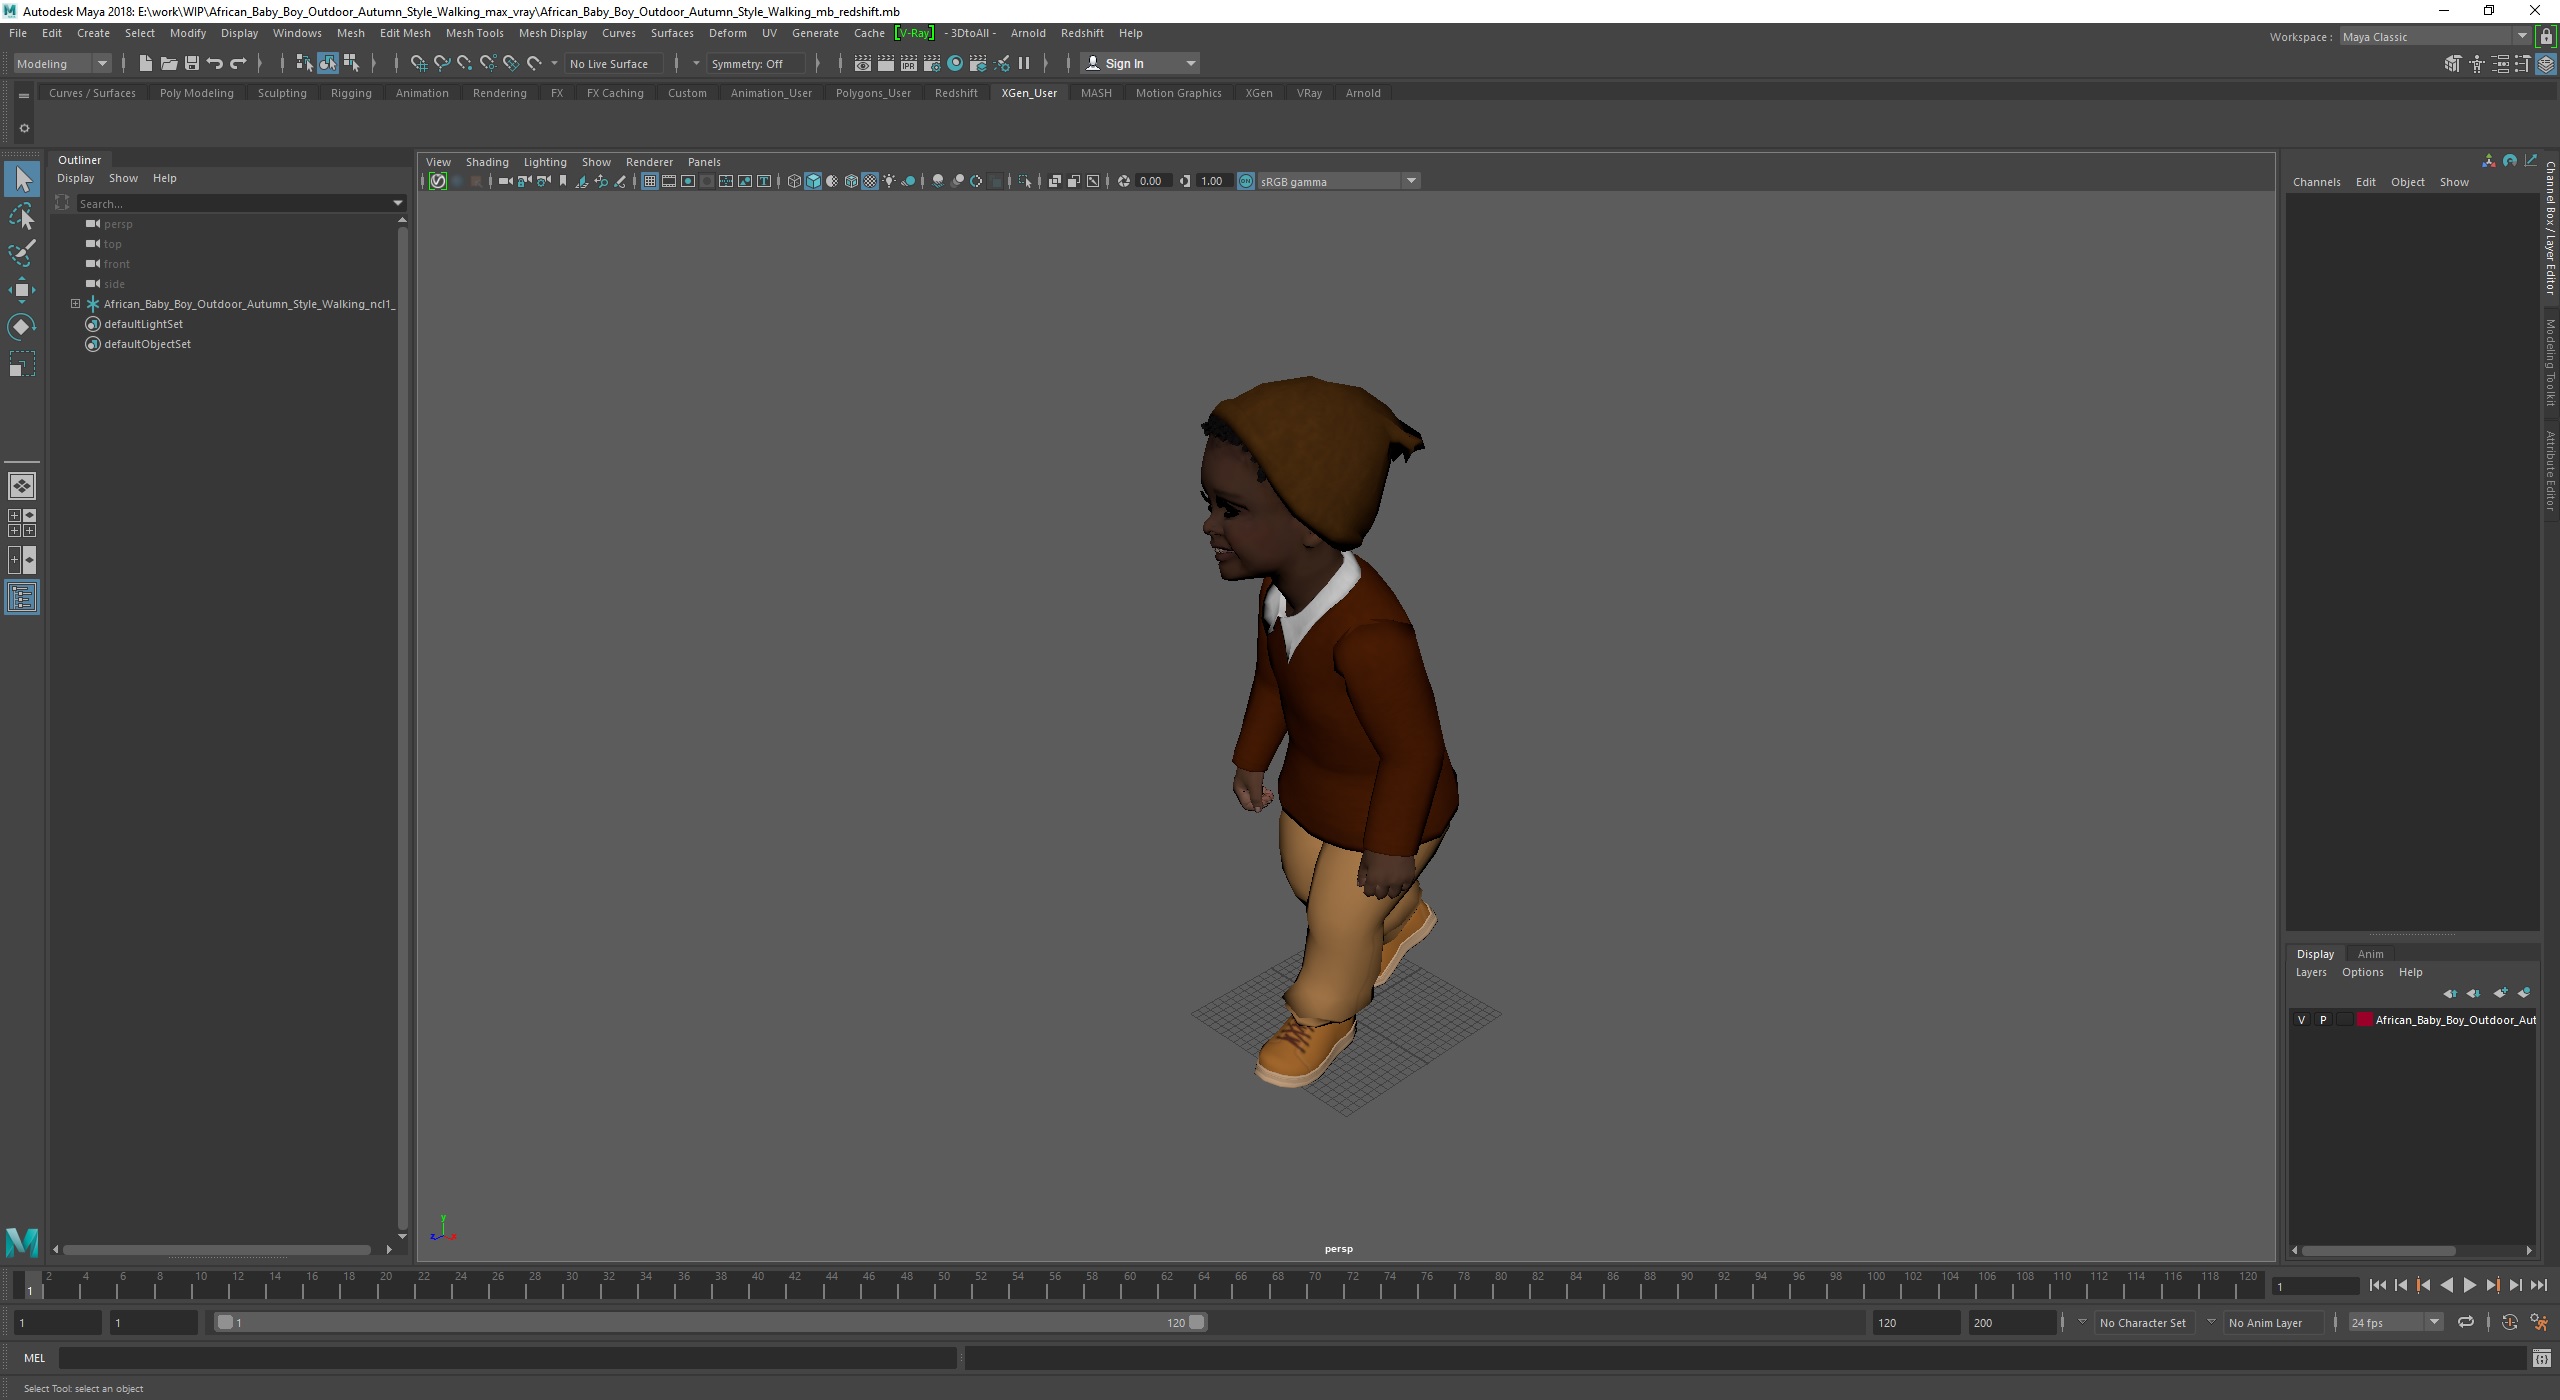This screenshot has width=2560, height=1400.
Task: Toggle sRGB color management button
Action: tap(1246, 181)
